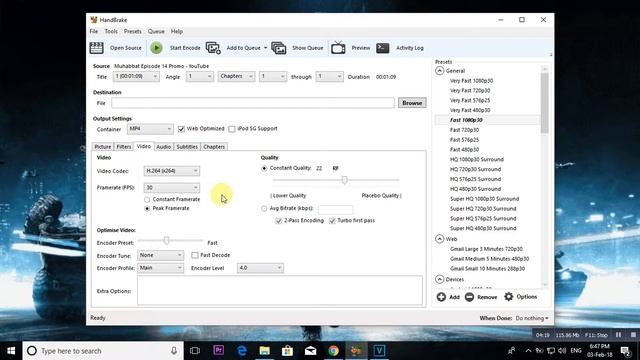
Task: Click the V app taskbar icon
Action: tap(379, 351)
